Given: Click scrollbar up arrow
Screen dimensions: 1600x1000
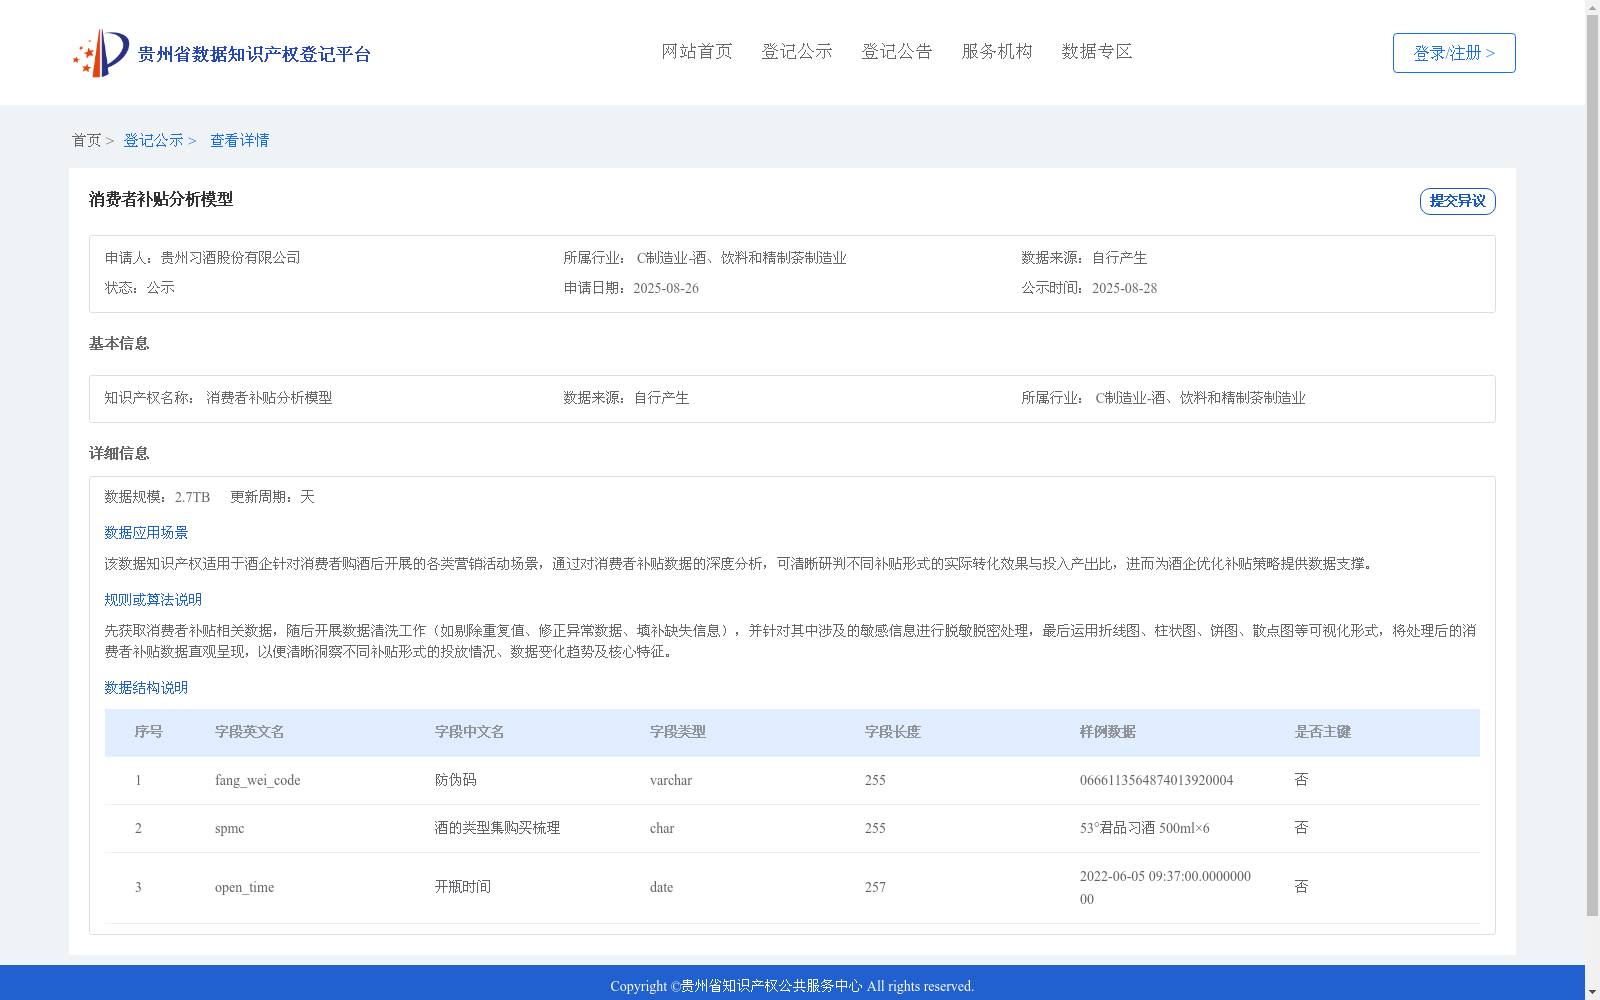Looking at the screenshot, I should (x=1592, y=7).
